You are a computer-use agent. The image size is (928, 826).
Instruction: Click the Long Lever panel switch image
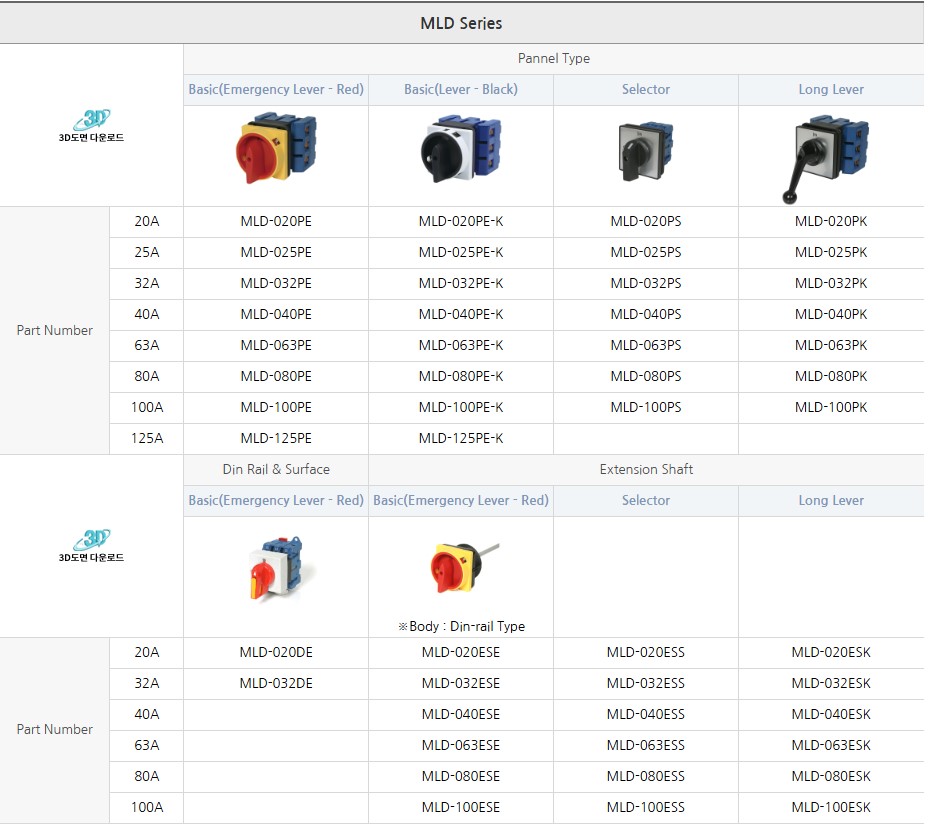[828, 156]
